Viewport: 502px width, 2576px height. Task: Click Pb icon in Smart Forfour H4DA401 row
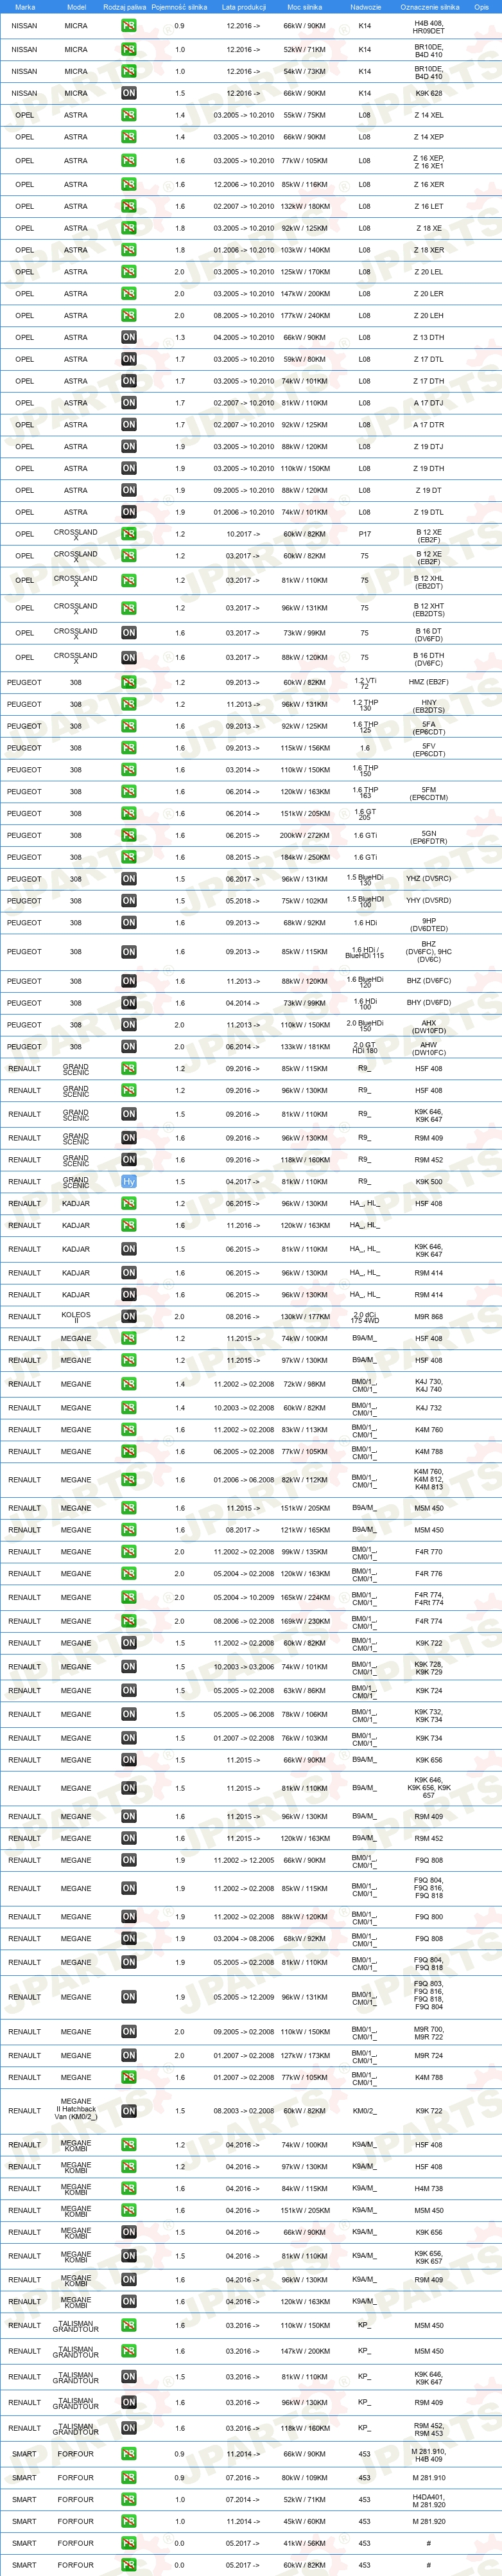pos(129,2499)
